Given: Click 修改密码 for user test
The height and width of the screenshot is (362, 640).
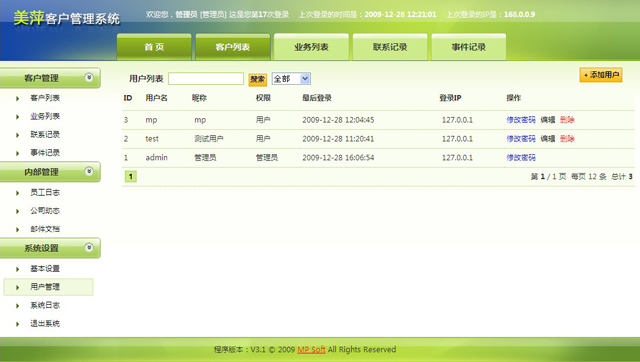Looking at the screenshot, I should point(521,139).
